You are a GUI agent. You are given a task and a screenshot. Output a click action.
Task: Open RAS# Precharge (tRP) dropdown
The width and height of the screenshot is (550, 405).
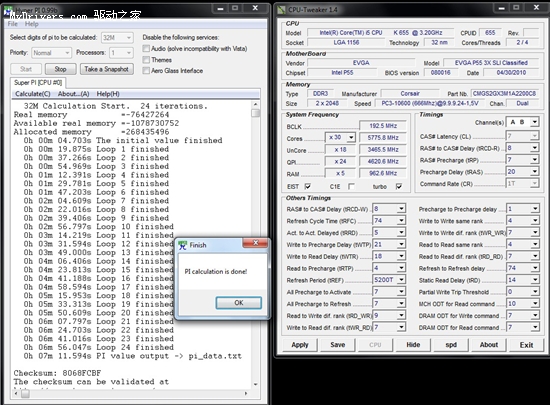tap(534, 160)
